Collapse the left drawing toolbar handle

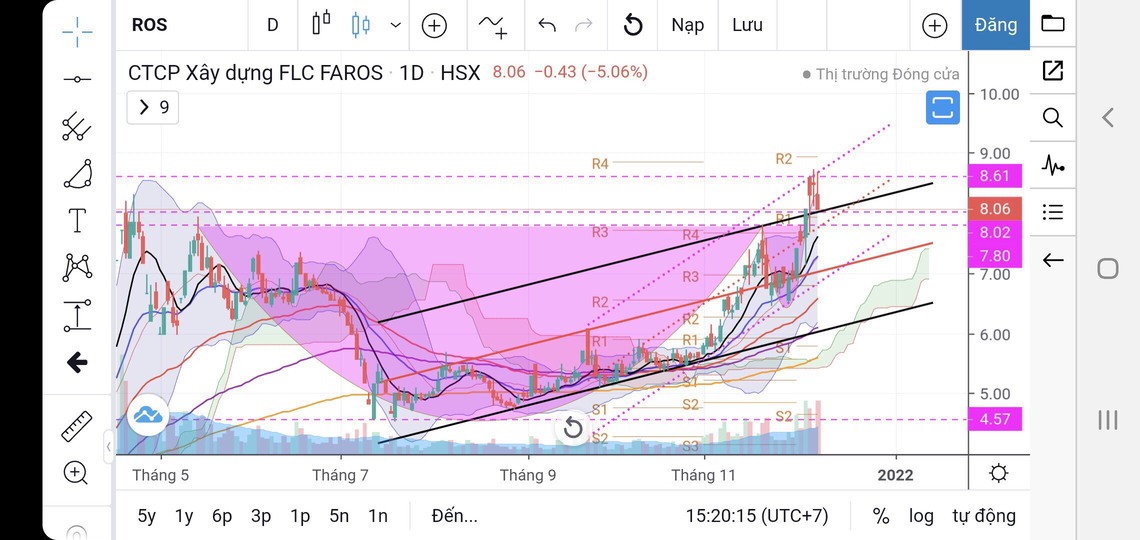click(x=108, y=448)
